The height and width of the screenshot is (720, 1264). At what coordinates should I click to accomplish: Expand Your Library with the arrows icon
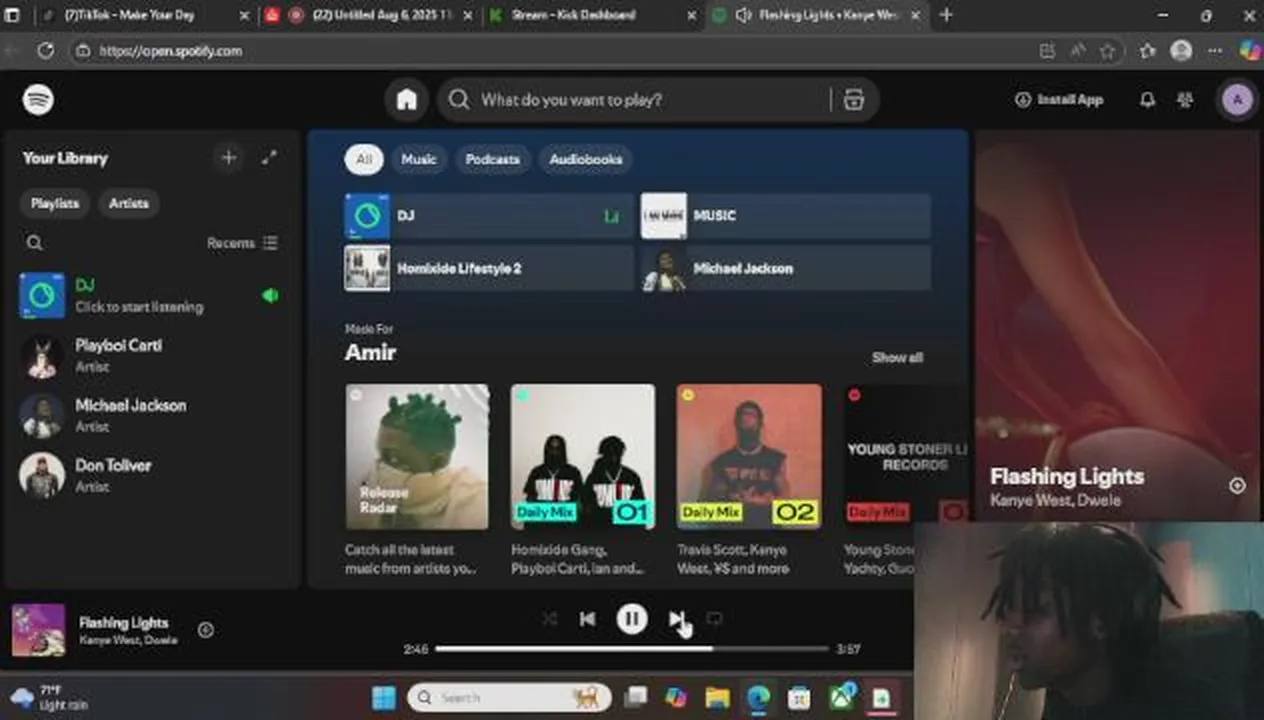coord(269,158)
